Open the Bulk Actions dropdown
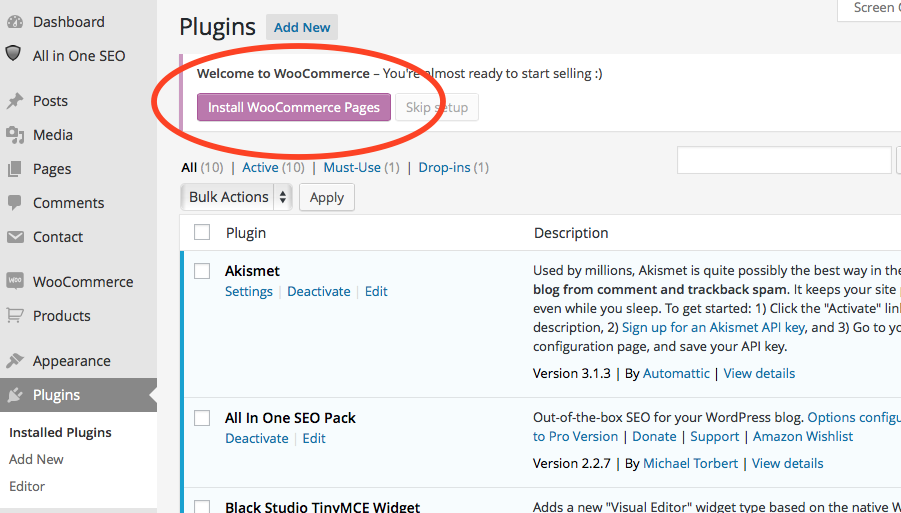Image resolution: width=901 pixels, height=513 pixels. (236, 197)
